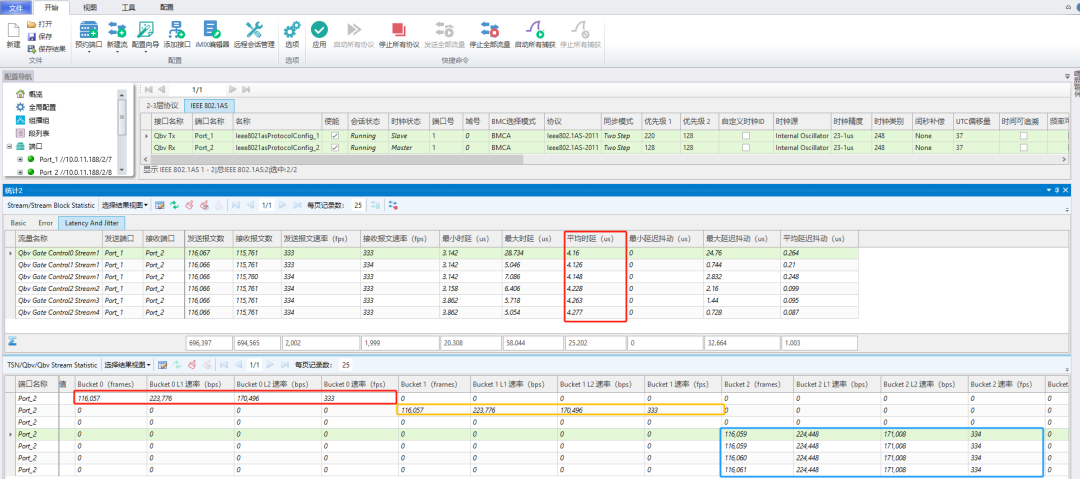Toggle 使能 checkbox for Qbv Tx row
This screenshot has height=479, width=1080.
click(x=335, y=136)
